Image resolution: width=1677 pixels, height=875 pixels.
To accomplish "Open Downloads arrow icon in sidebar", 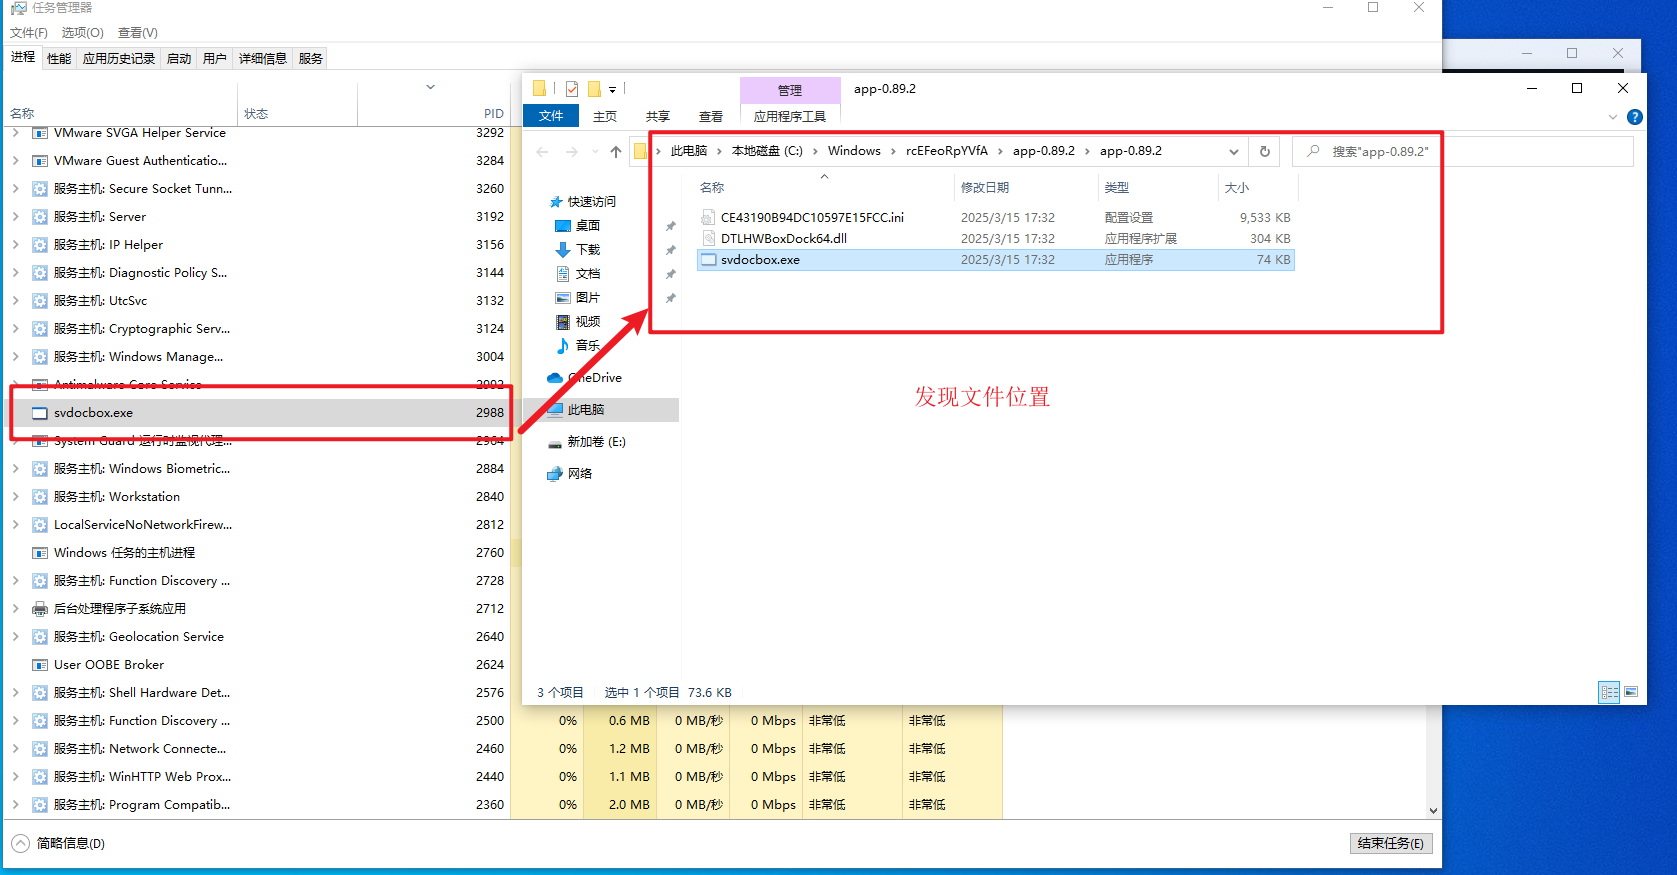I will (x=562, y=250).
